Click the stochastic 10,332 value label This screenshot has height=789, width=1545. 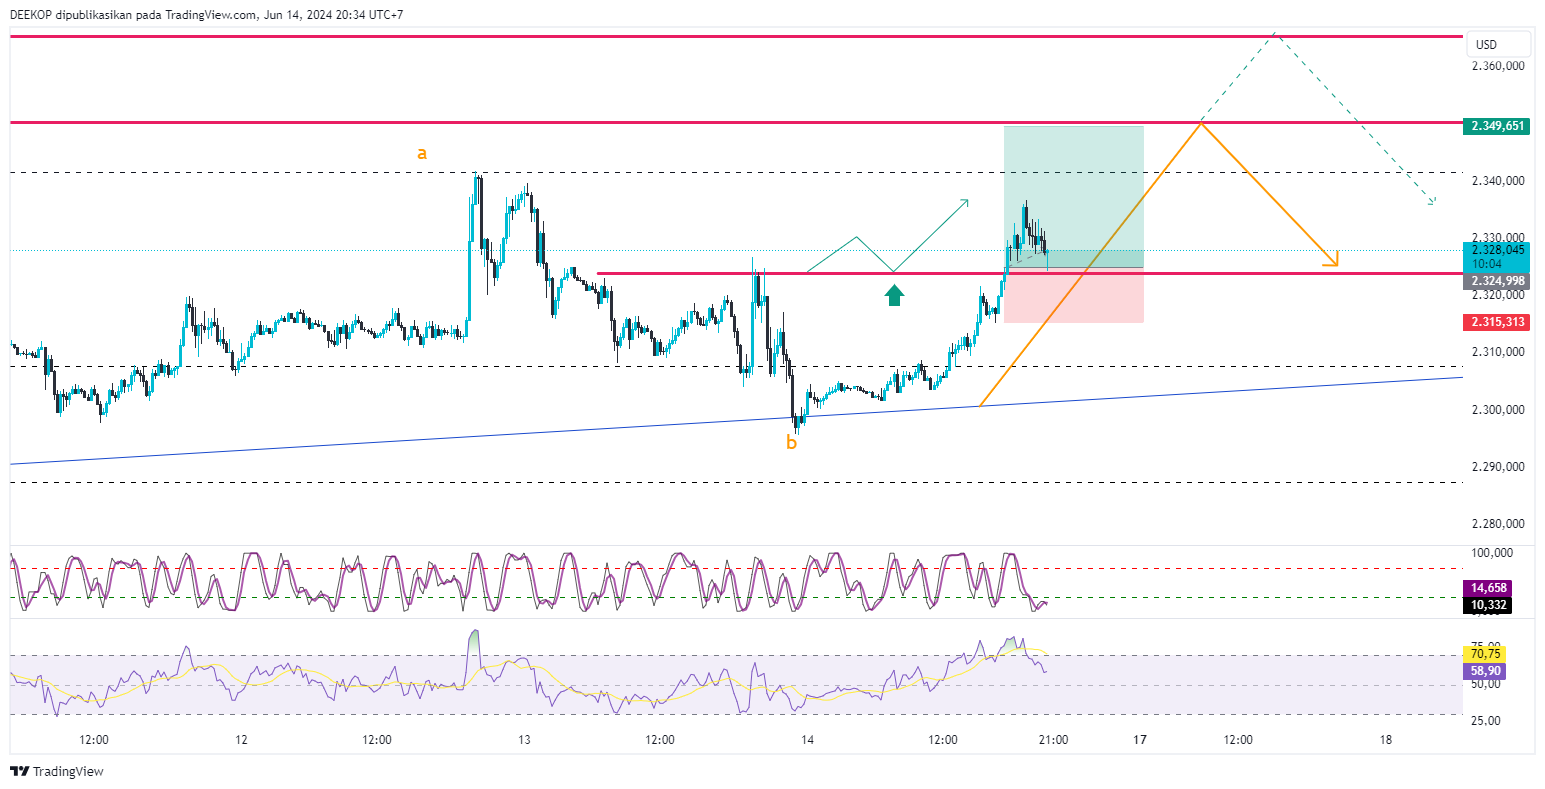[x=1488, y=605]
